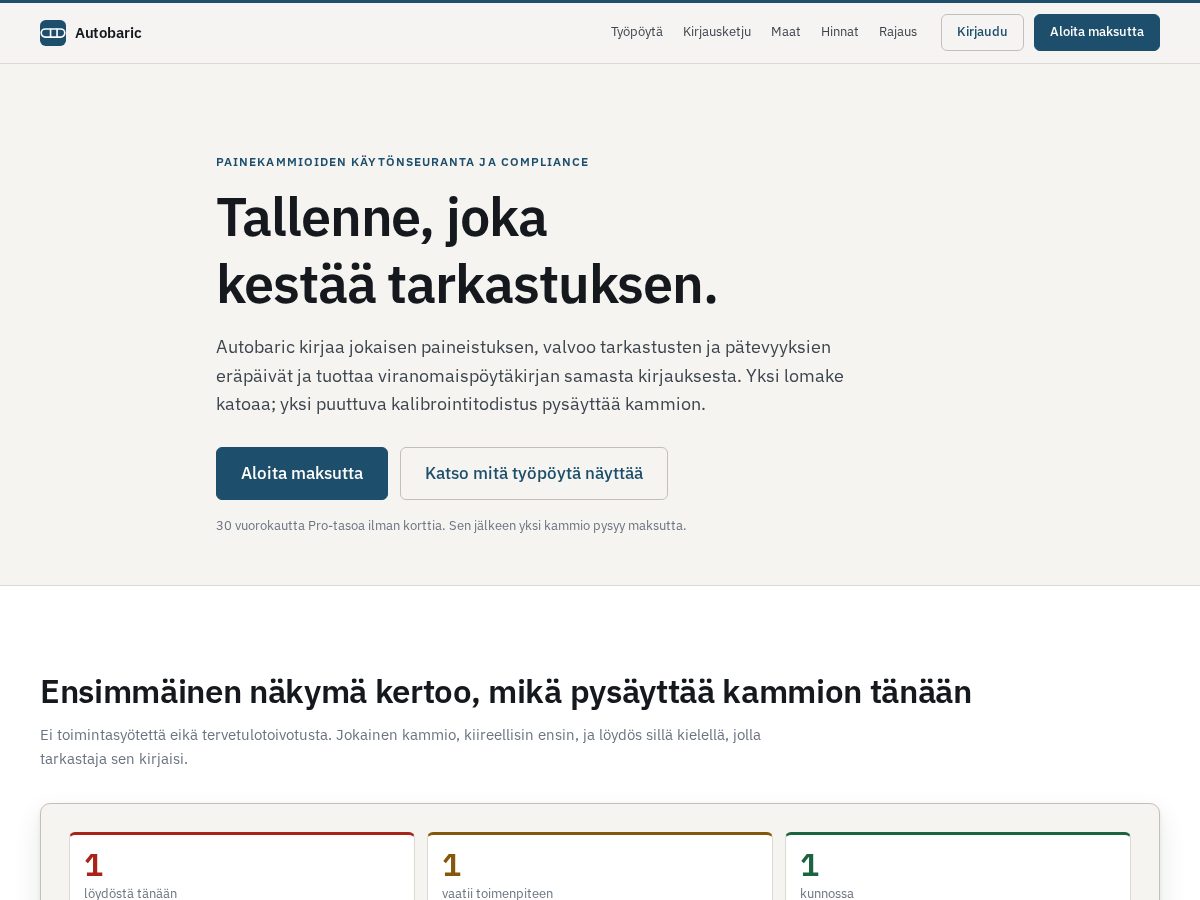This screenshot has width=1200, height=900.
Task: Select Rajaus in the top navigation
Action: pyautogui.click(x=898, y=32)
